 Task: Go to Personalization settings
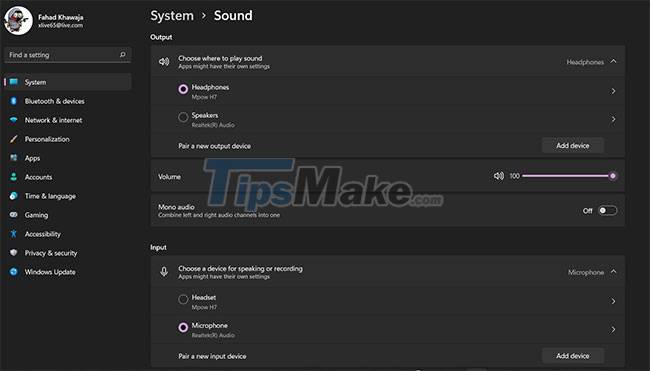[68, 139]
